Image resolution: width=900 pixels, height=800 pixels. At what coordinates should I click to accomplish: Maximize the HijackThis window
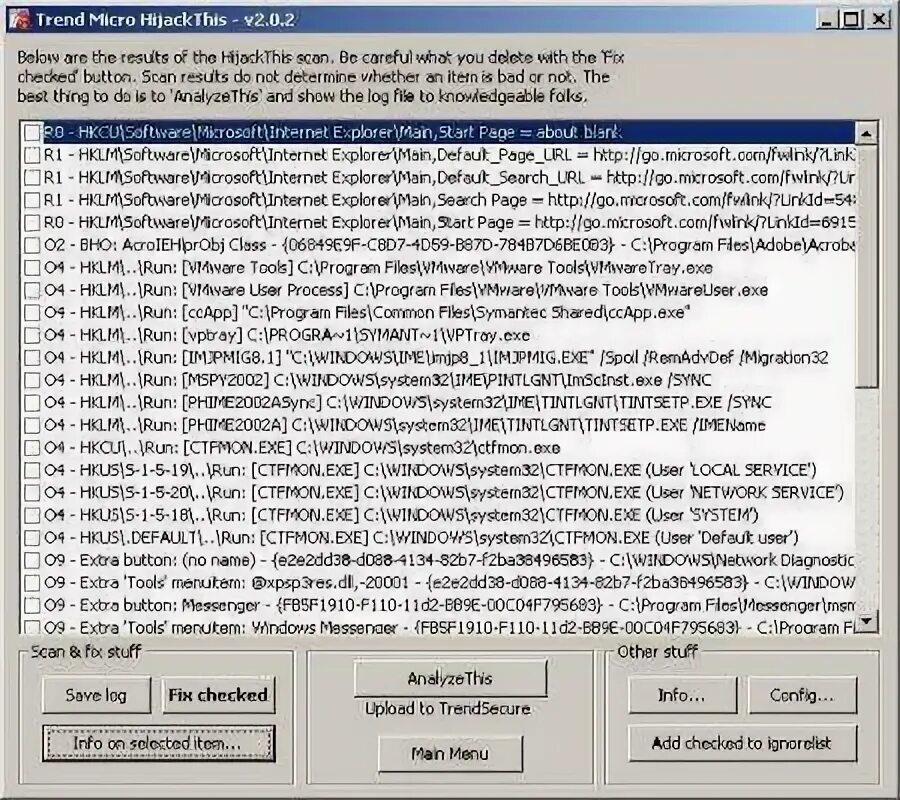pos(852,20)
